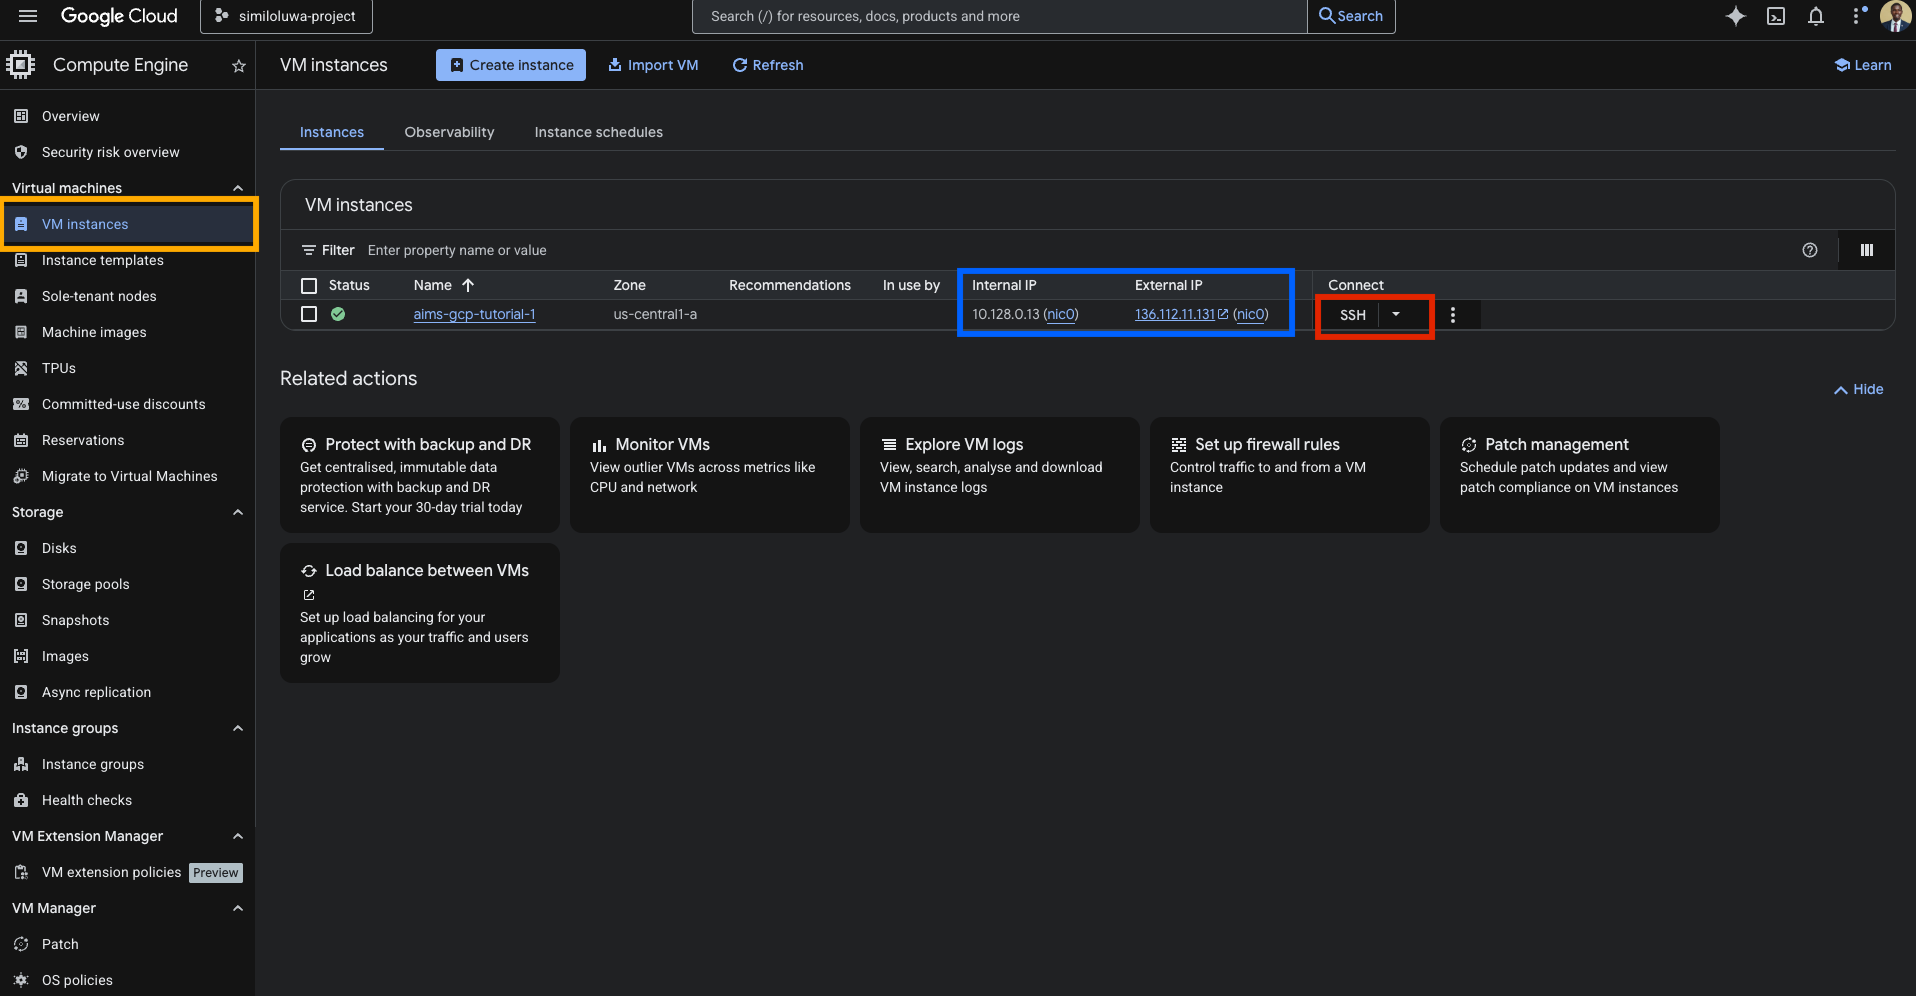Open your Google account profile avatar

click(x=1895, y=16)
